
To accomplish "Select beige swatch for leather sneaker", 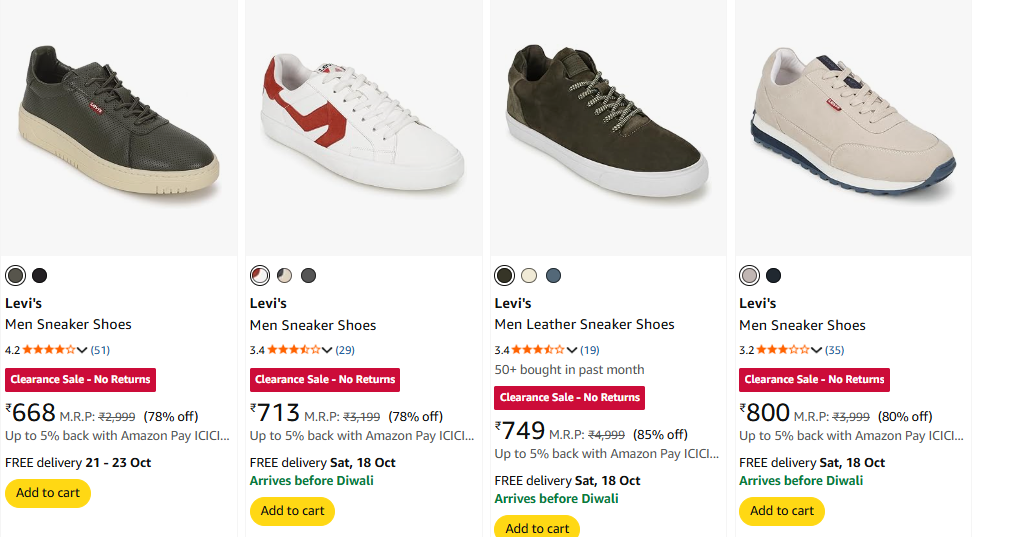I will click(529, 276).
